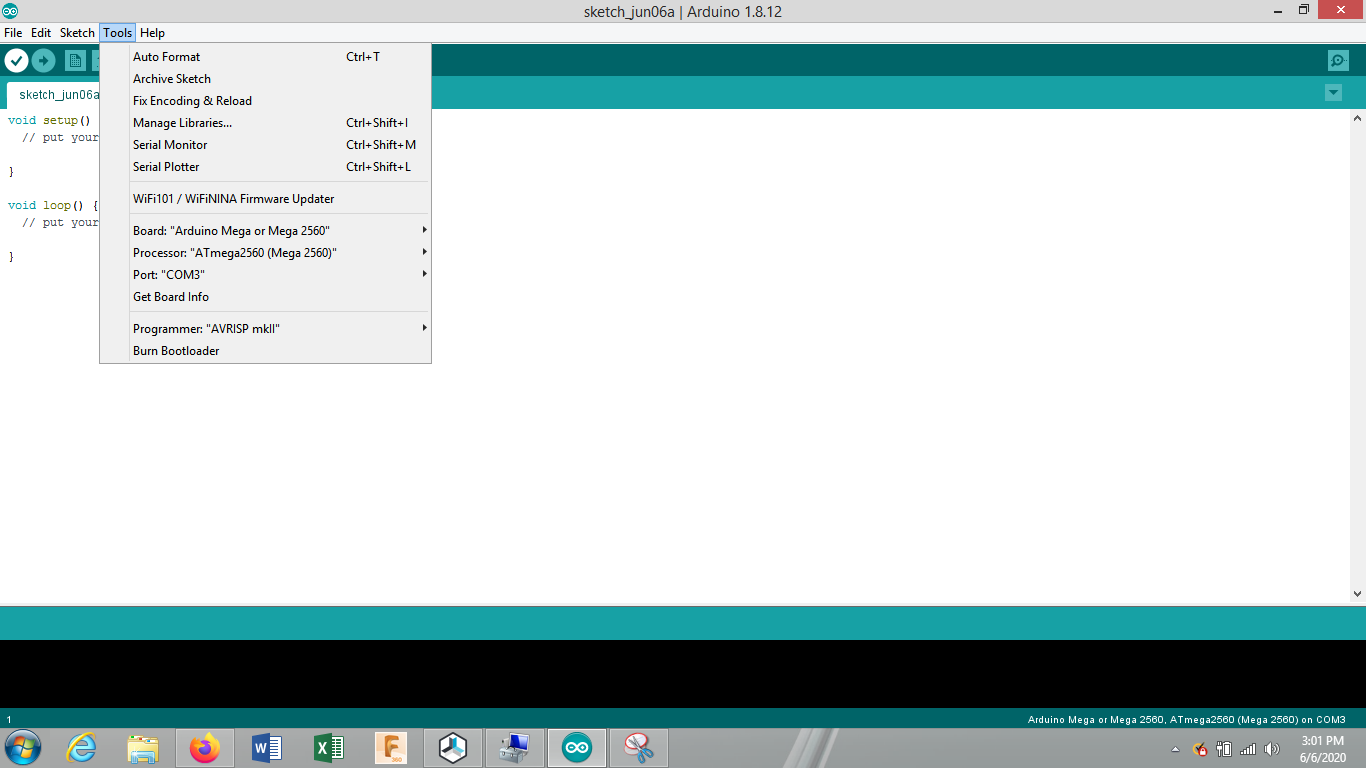Click the line number 1 in status bar
Image resolution: width=1366 pixels, height=768 pixels.
click(9, 720)
